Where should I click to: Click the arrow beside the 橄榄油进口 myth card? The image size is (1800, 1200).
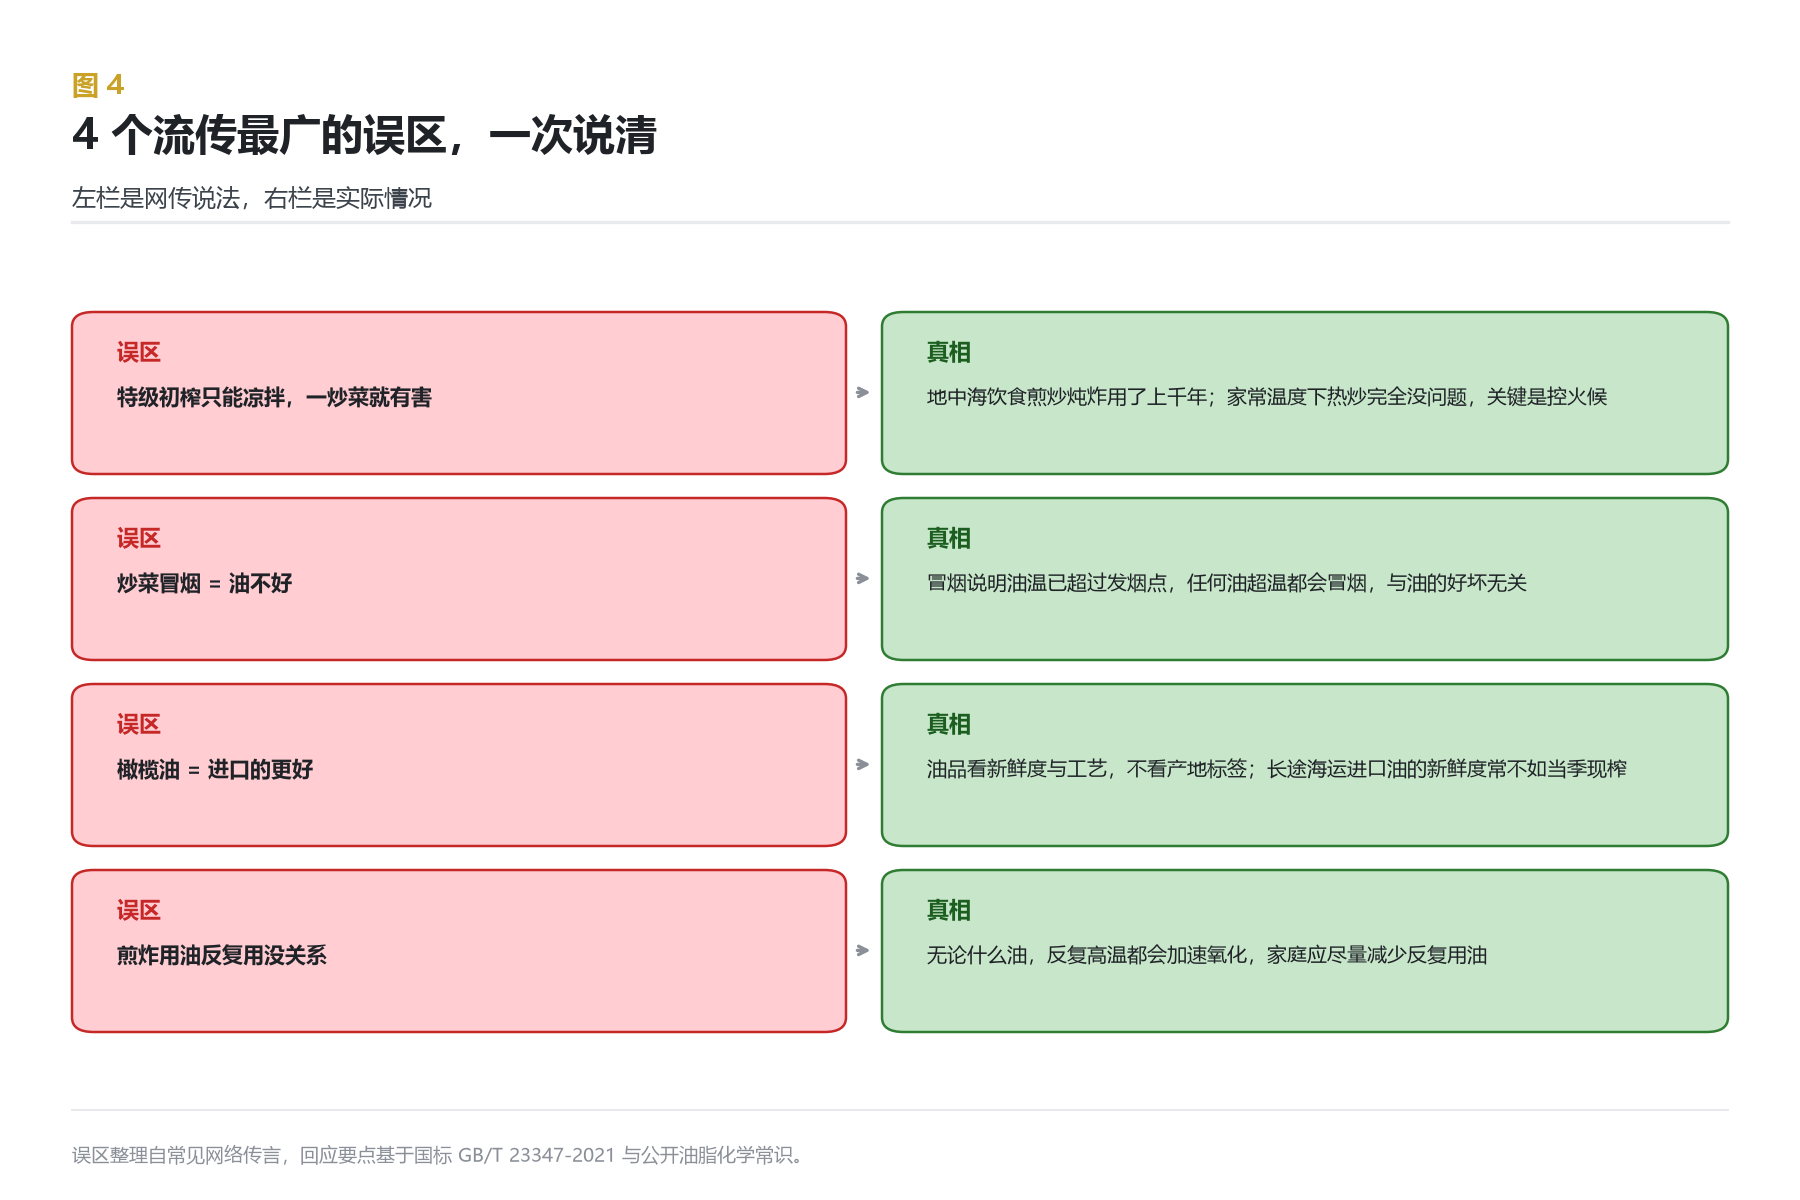tap(863, 765)
